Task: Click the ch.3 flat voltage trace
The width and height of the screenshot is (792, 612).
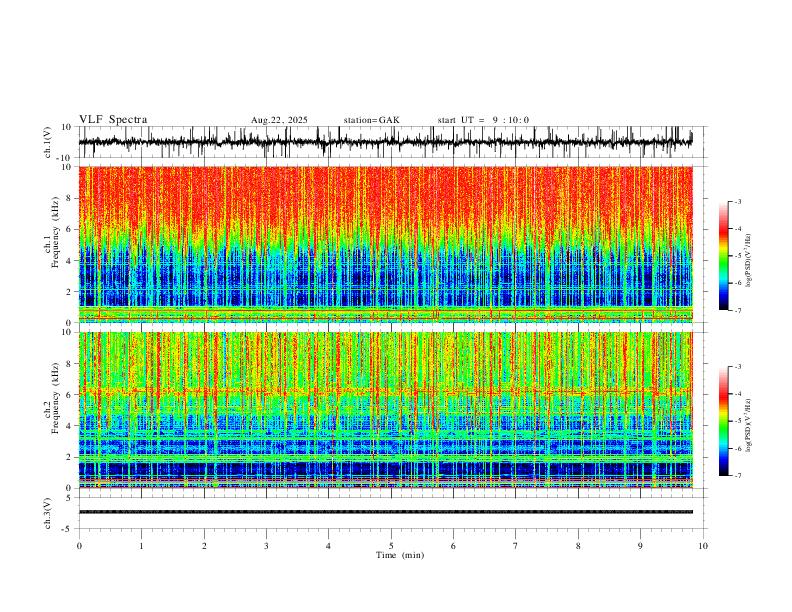Action: point(385,512)
